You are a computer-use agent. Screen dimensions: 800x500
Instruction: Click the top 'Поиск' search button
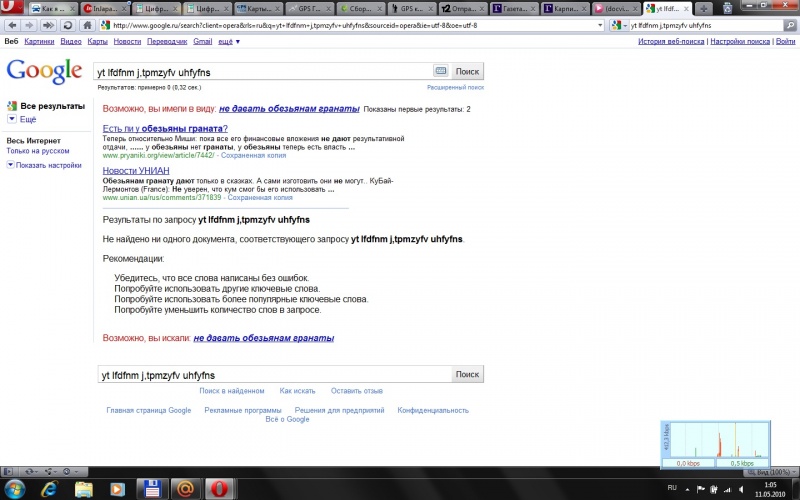467,72
